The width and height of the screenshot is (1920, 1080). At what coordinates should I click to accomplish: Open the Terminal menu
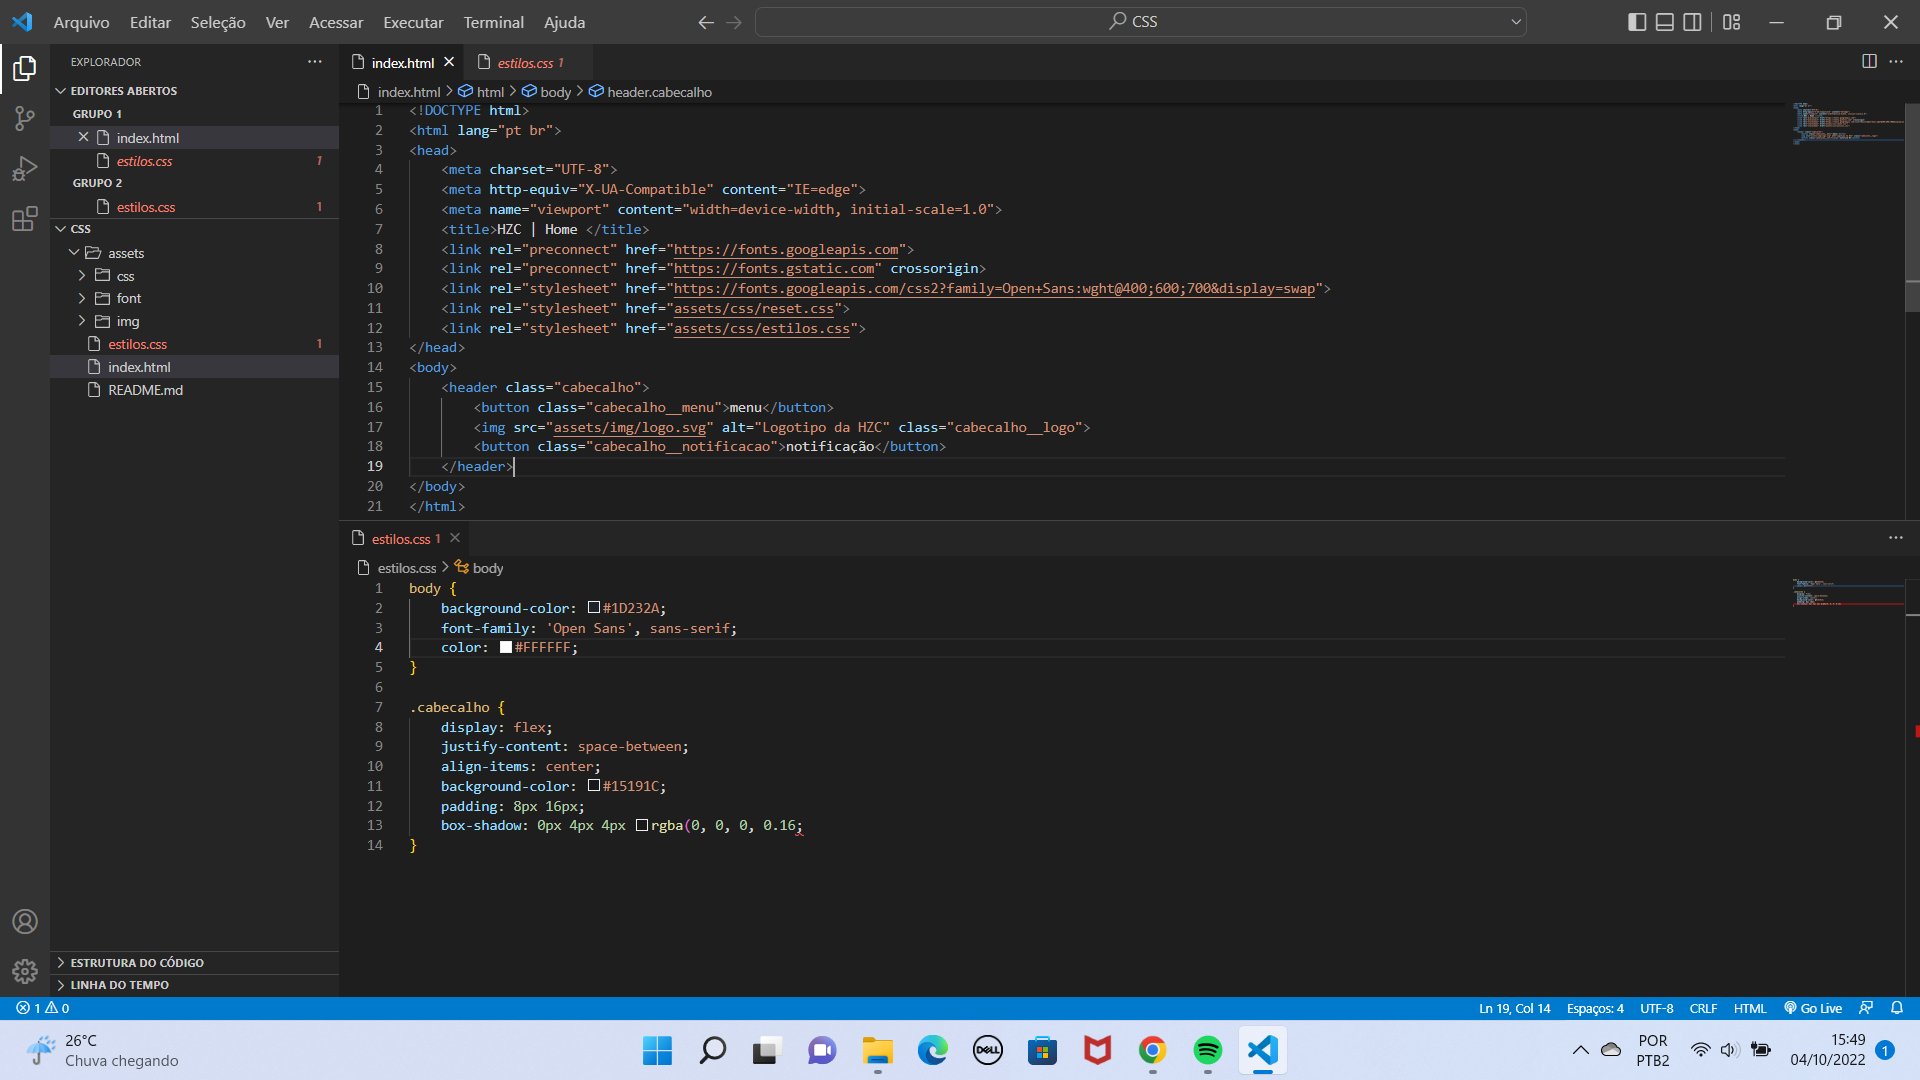tap(493, 22)
